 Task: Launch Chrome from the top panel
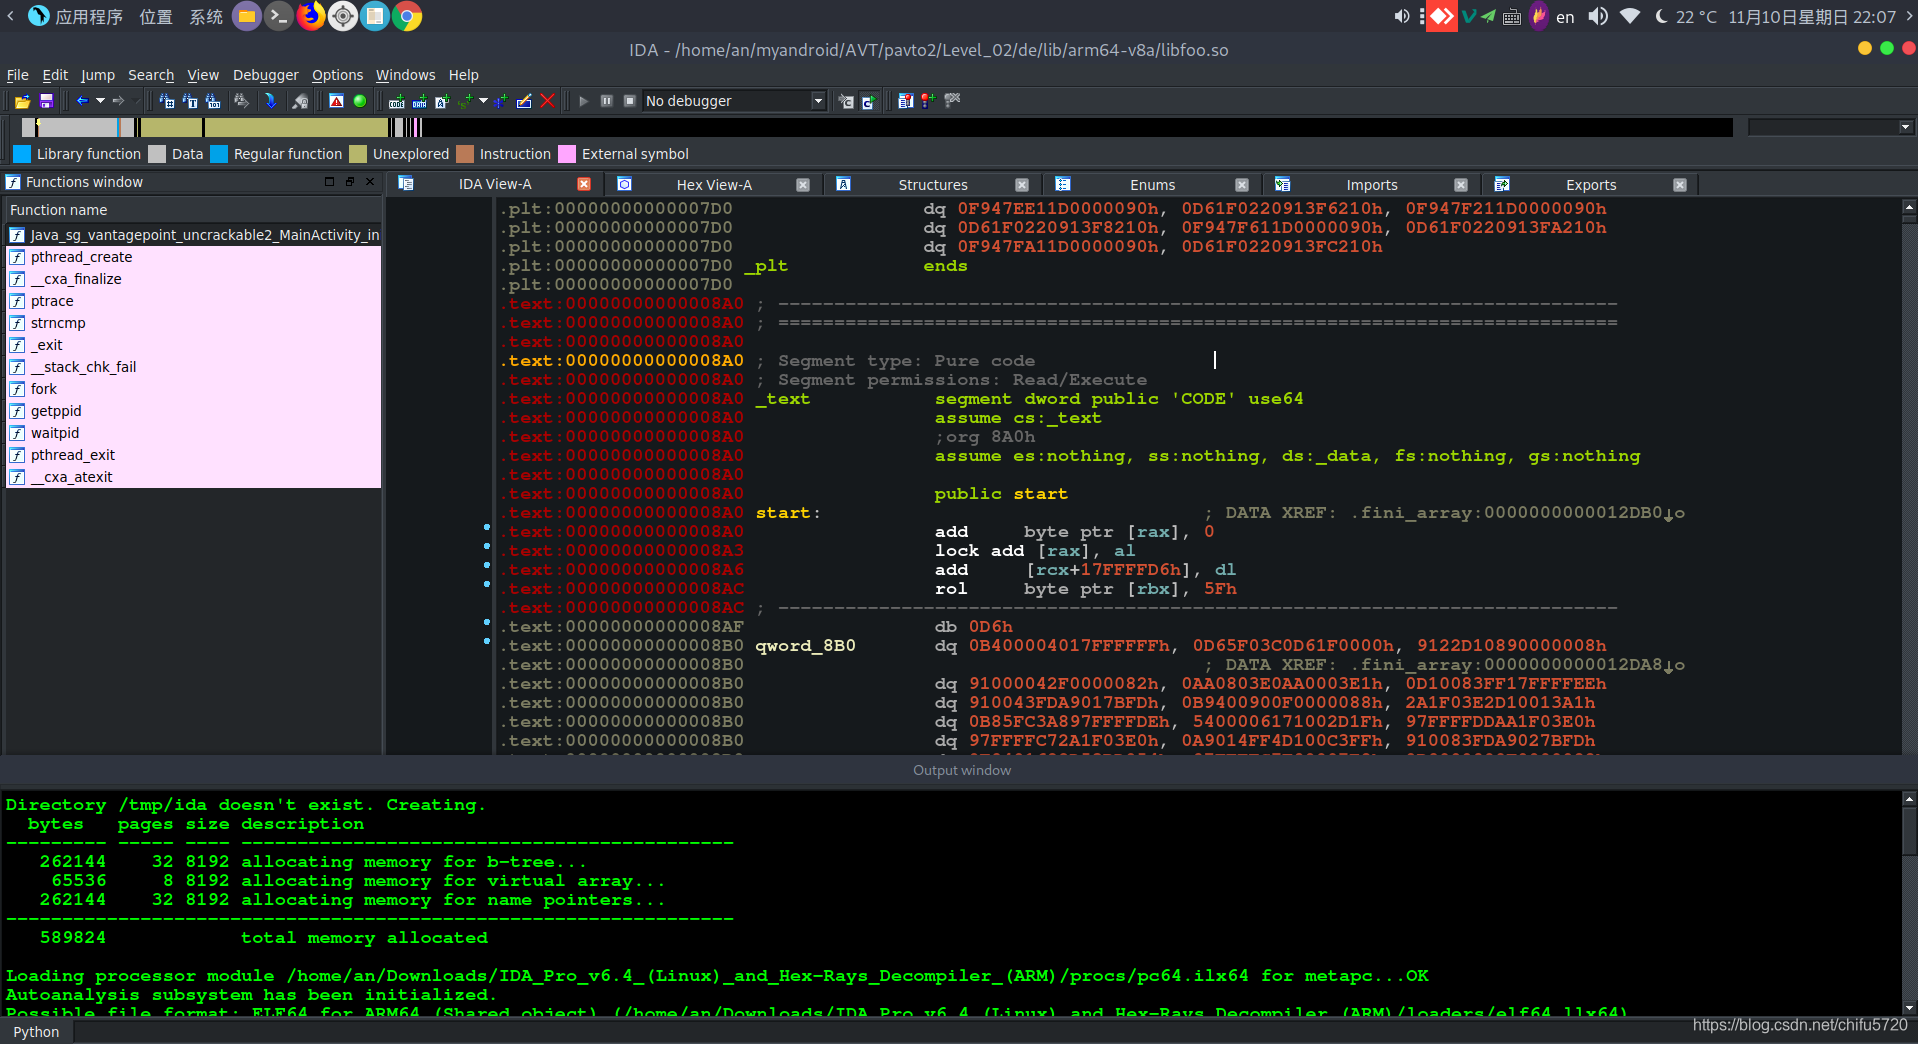click(407, 16)
